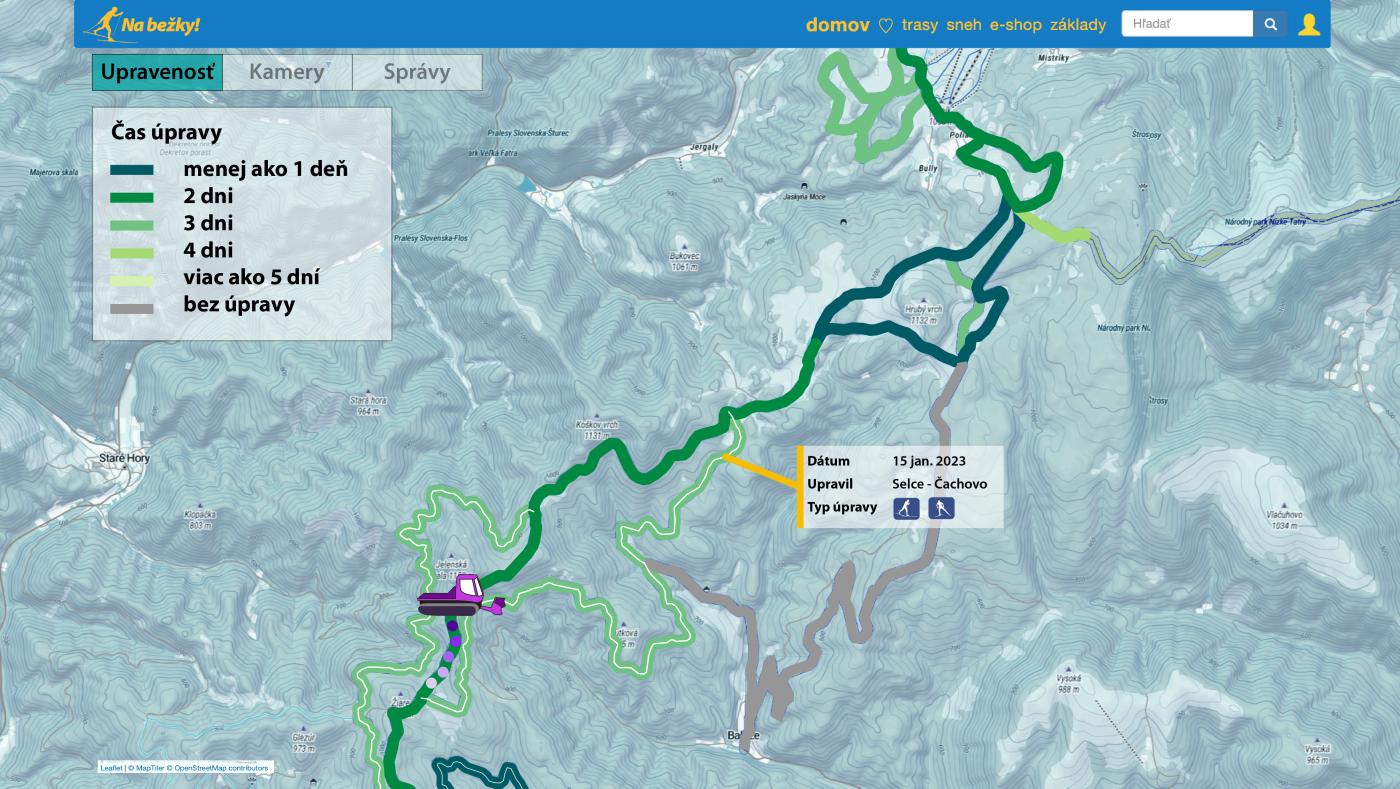The height and width of the screenshot is (789, 1400).
Task: Click the '4 dni' legend color swatch
Action: click(132, 252)
